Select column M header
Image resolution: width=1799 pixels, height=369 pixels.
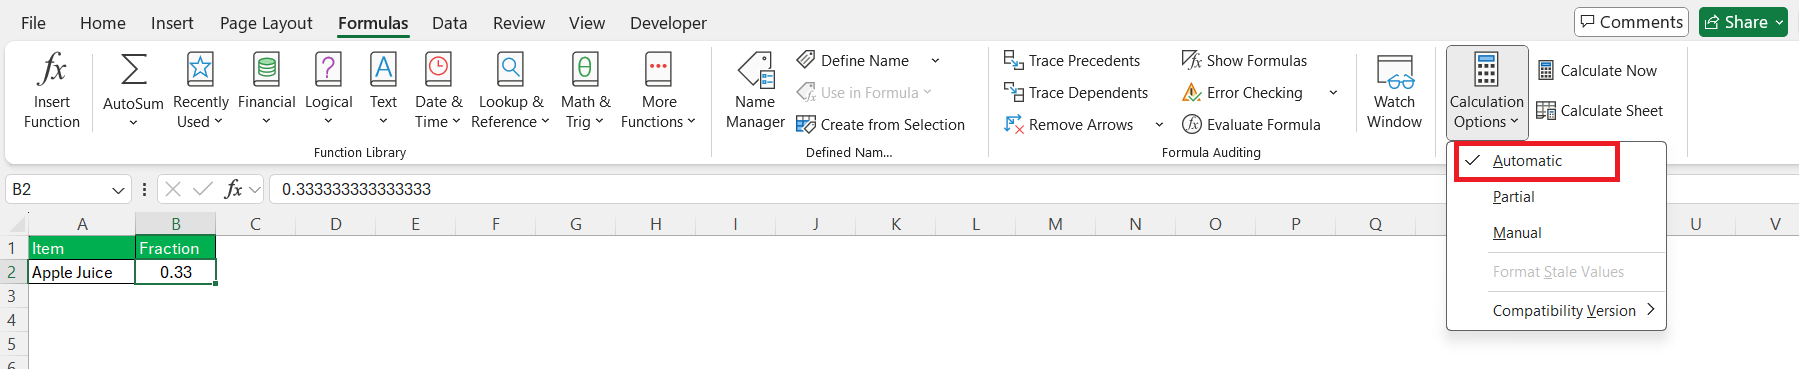coord(1056,224)
